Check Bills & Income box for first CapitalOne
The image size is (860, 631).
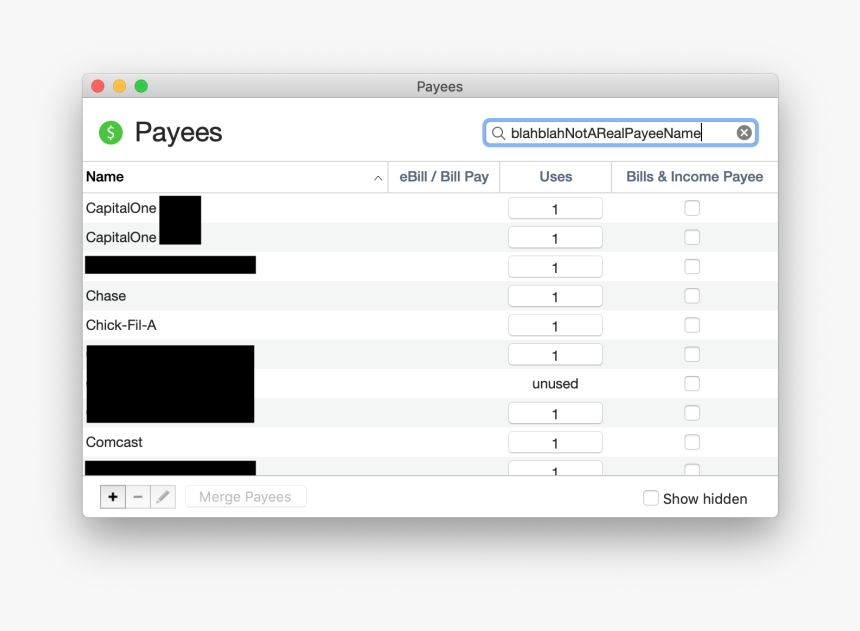(692, 208)
